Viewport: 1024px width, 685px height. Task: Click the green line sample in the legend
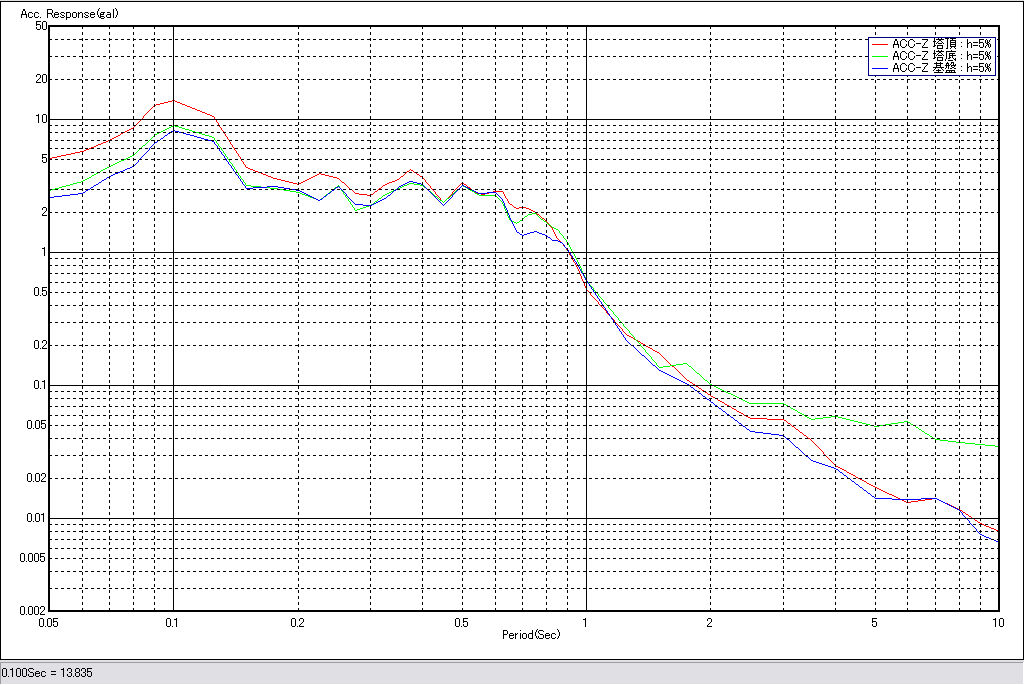tap(880, 56)
